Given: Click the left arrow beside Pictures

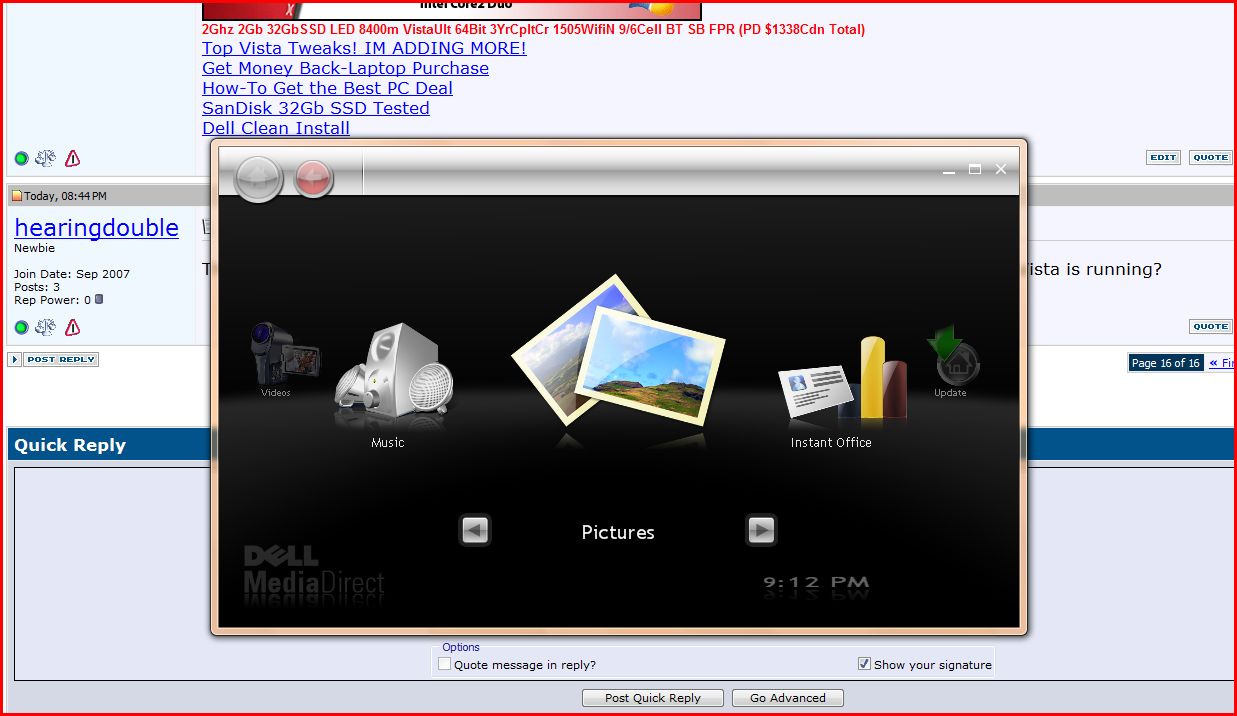Looking at the screenshot, I should (x=475, y=531).
